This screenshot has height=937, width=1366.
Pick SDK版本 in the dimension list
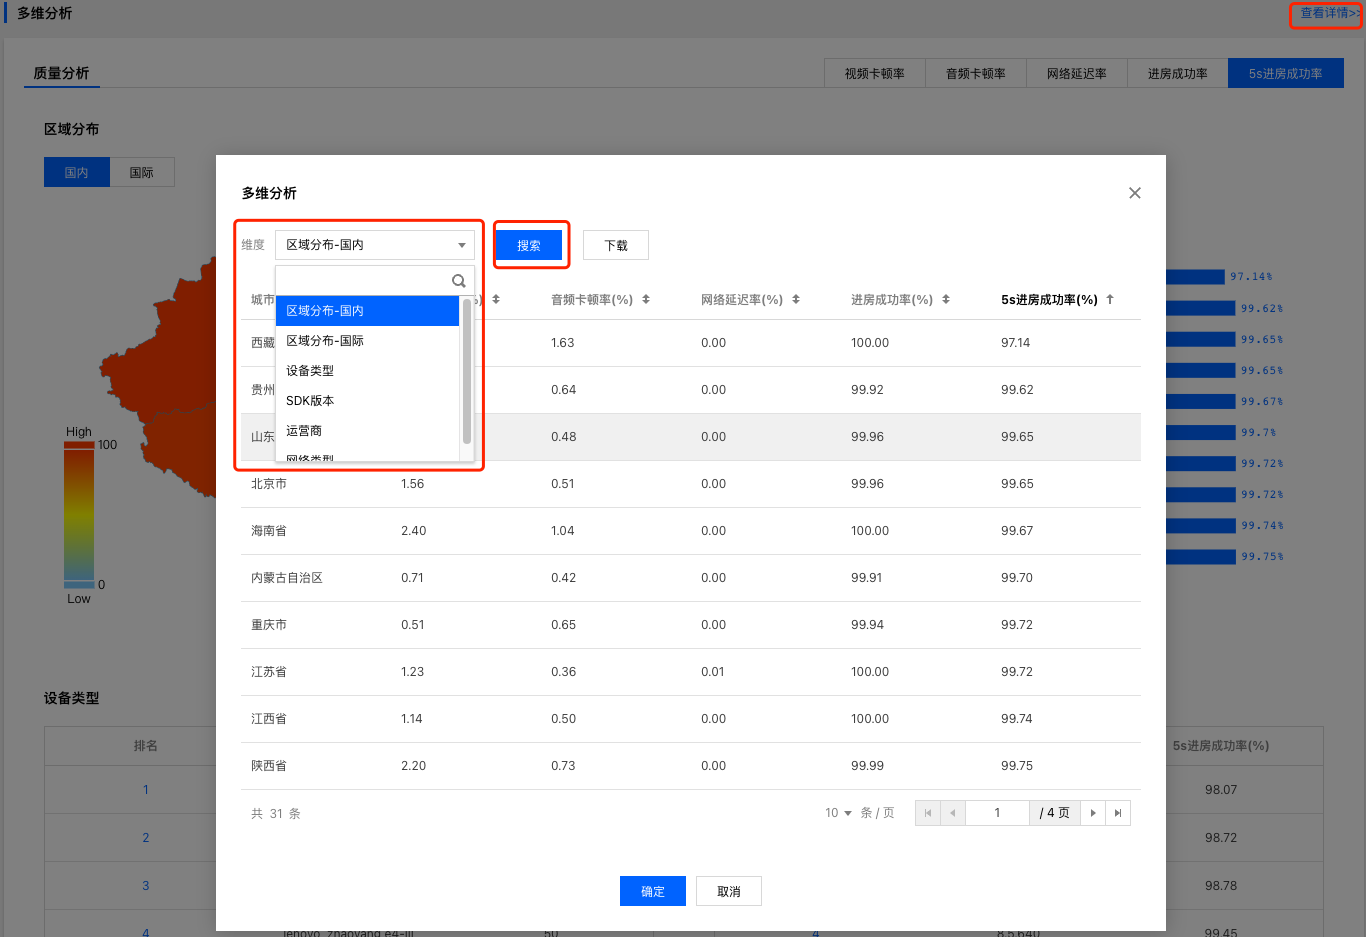tap(310, 401)
